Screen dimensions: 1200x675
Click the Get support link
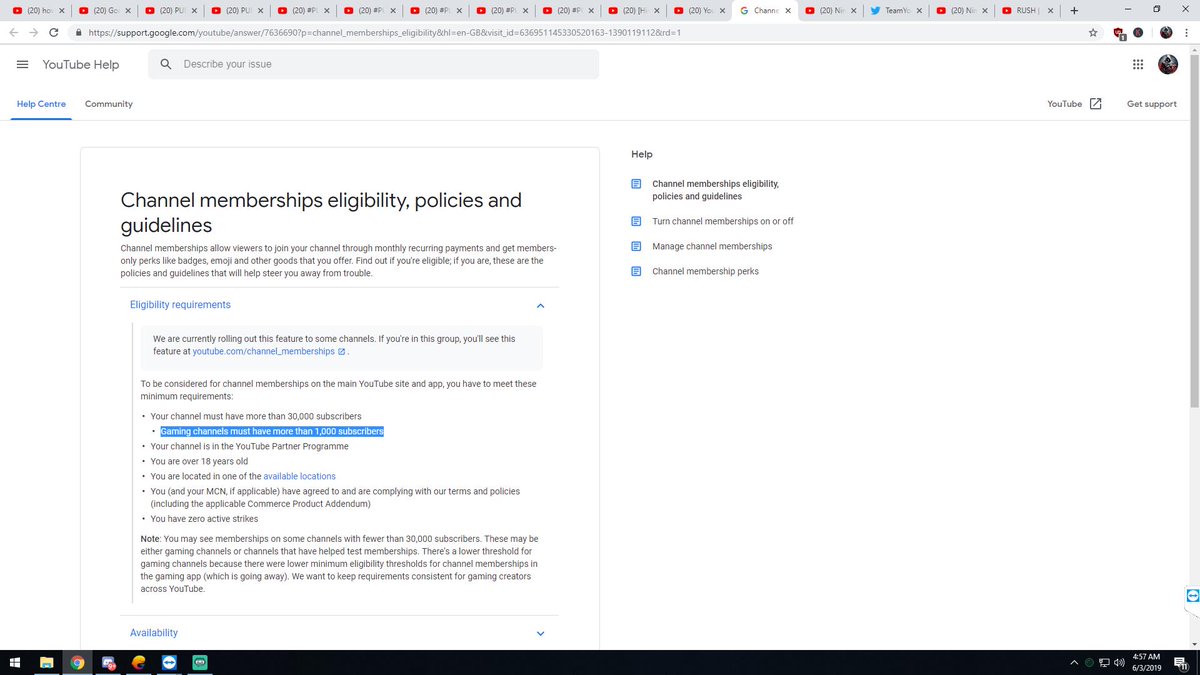1152,104
